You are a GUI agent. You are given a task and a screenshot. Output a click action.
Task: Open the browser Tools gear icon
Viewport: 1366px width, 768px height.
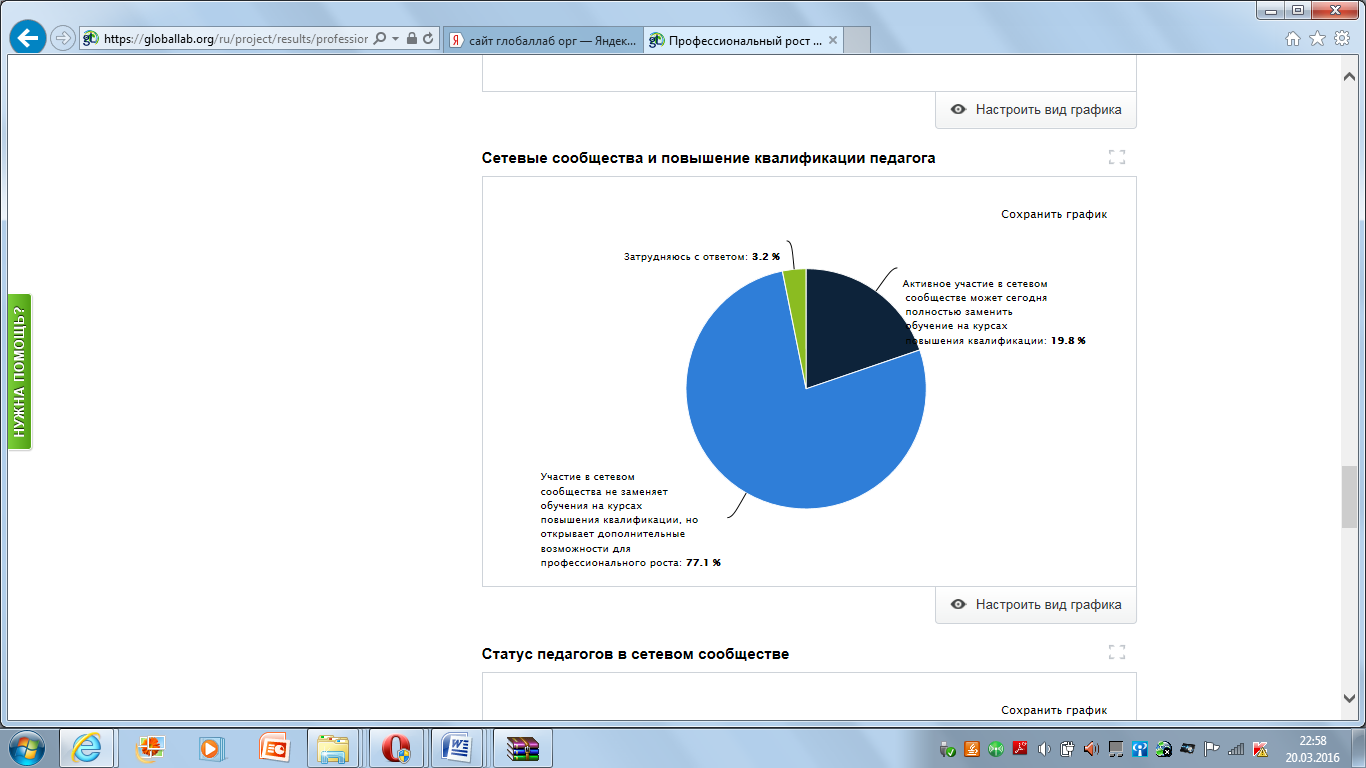pos(1341,39)
